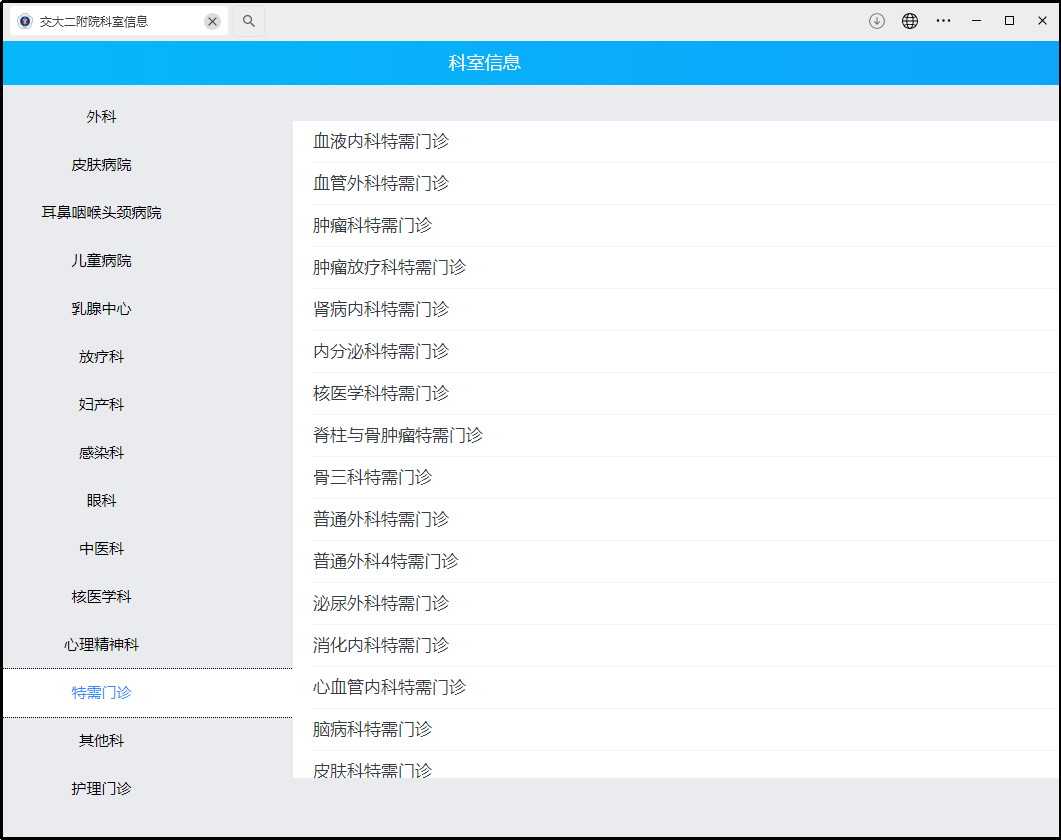1061x840 pixels.
Task: Select 脊柱与骨肿瘤特需门诊 entry
Action: tap(398, 436)
